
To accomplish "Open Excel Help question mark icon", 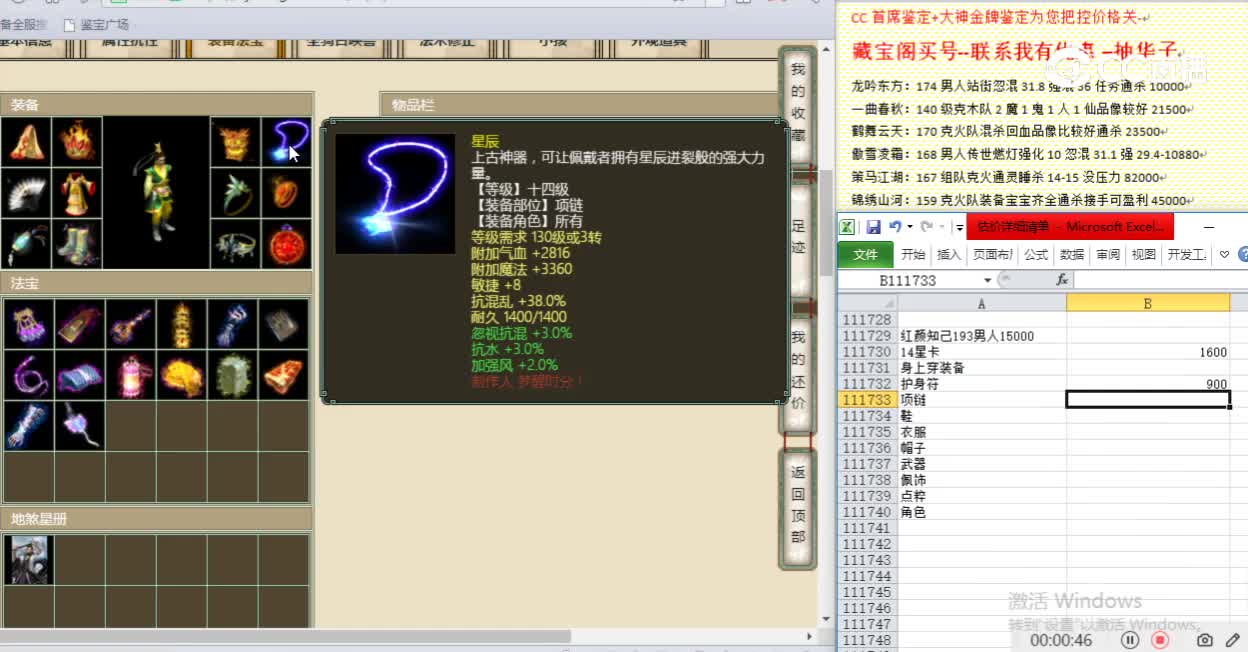I will pos(1243,255).
